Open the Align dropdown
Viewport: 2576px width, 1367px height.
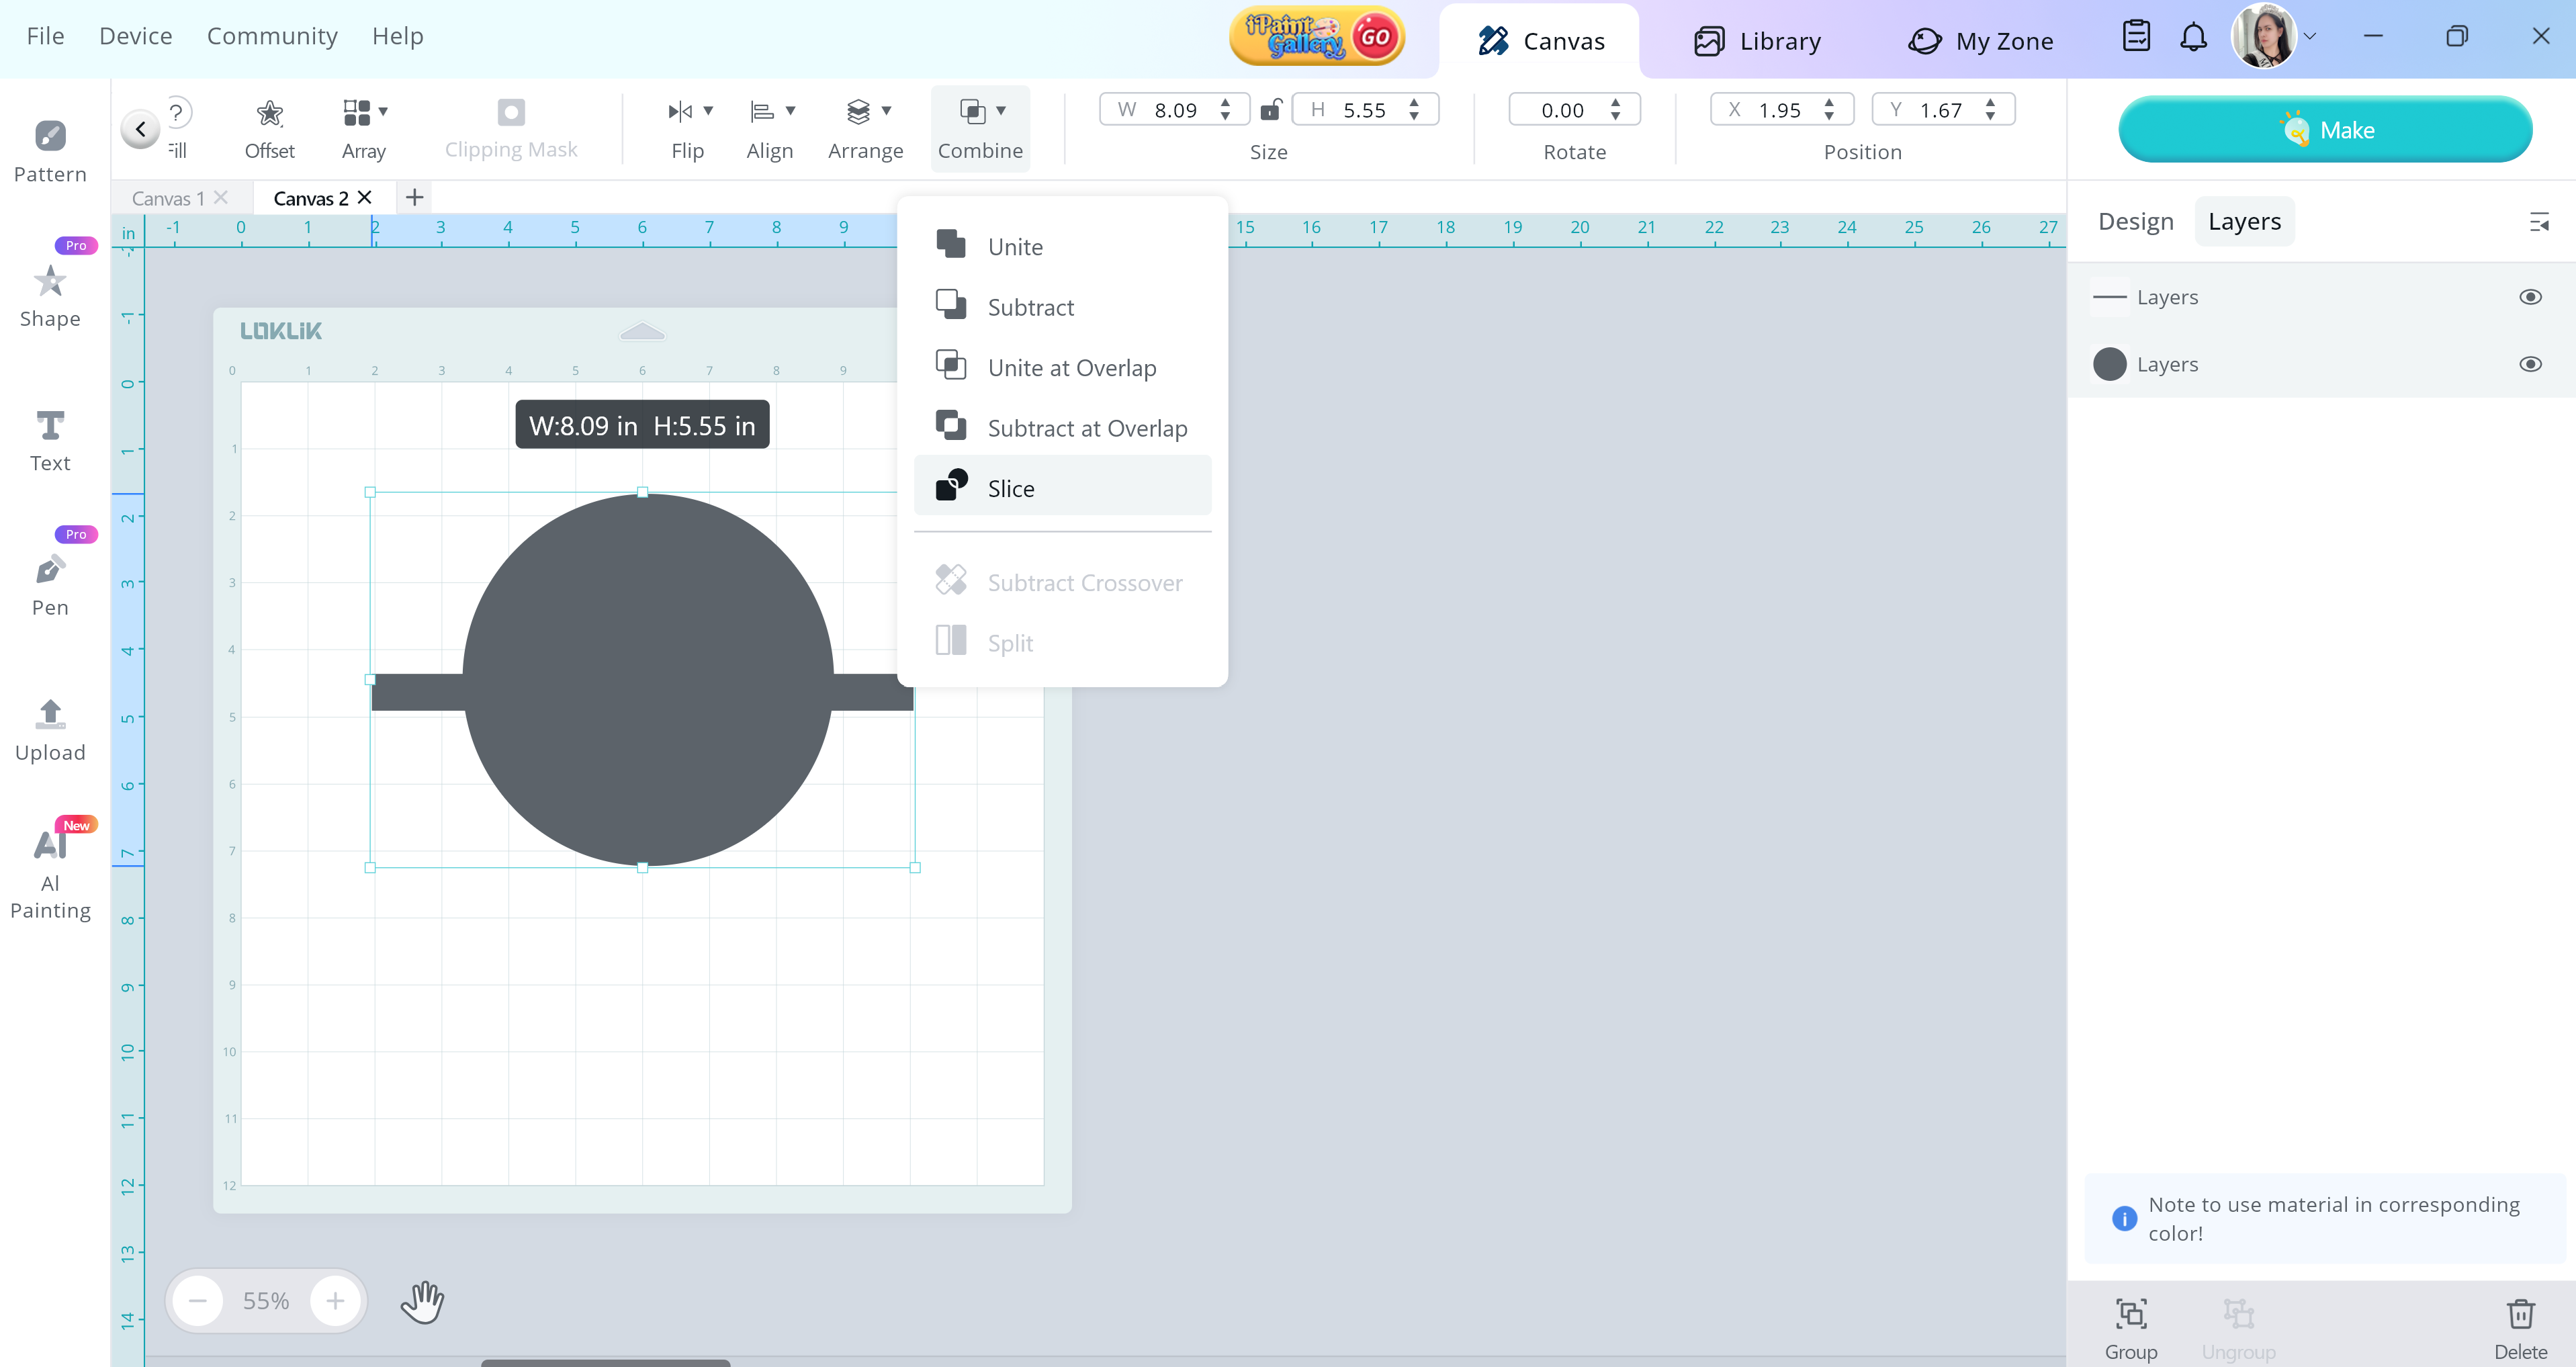(x=790, y=111)
